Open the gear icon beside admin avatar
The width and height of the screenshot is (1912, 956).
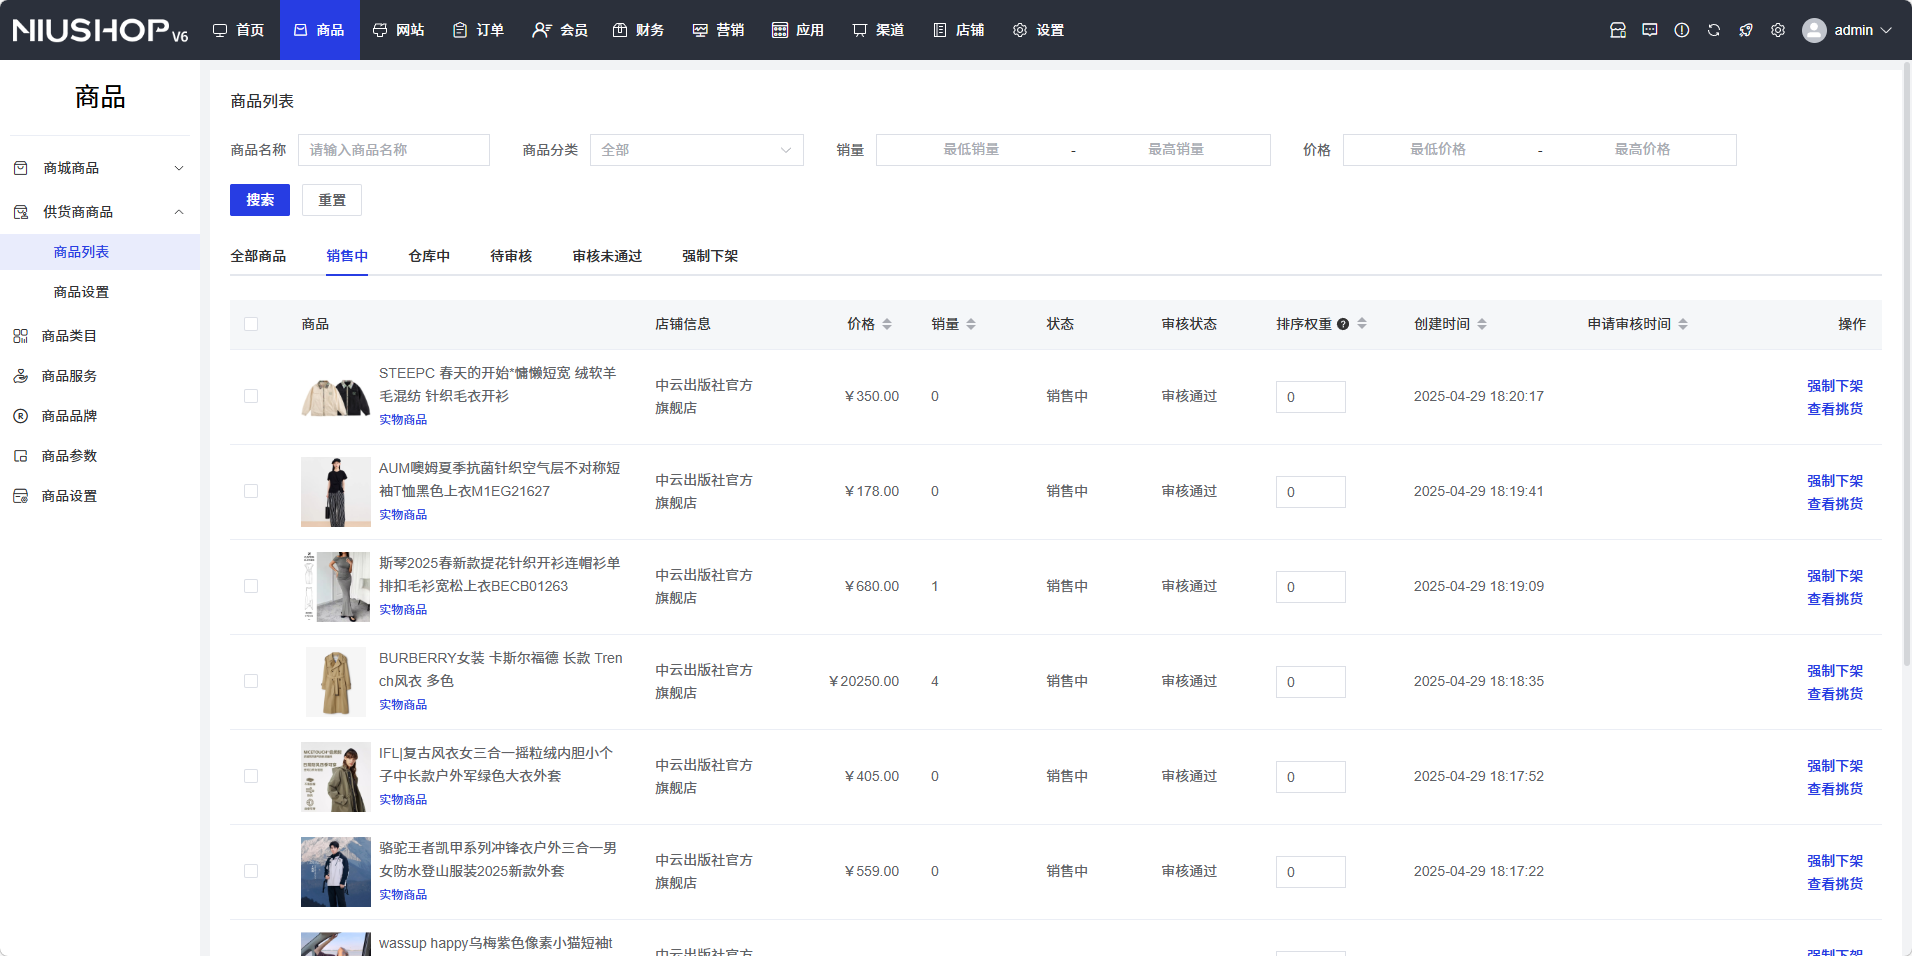point(1778,30)
